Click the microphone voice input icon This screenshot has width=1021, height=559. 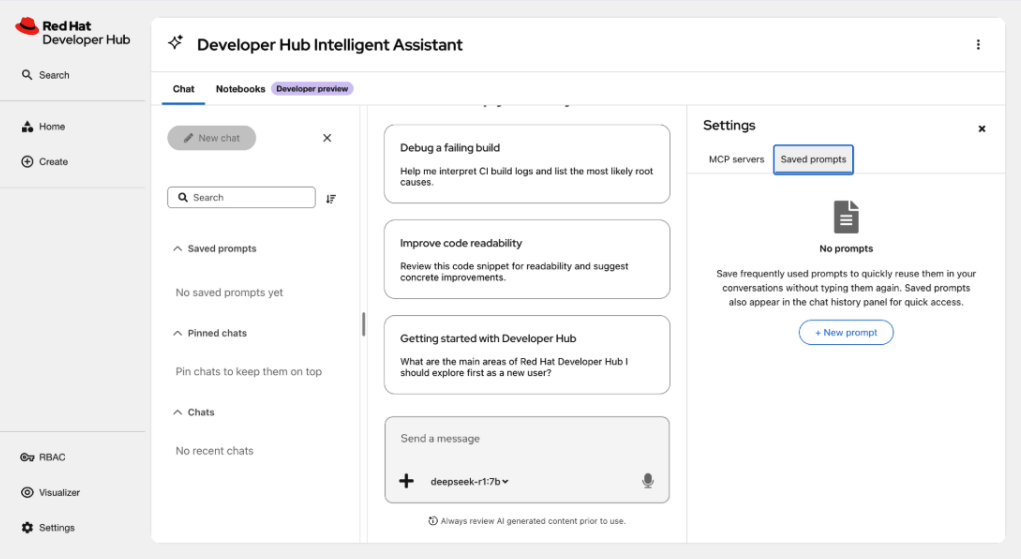(x=647, y=481)
